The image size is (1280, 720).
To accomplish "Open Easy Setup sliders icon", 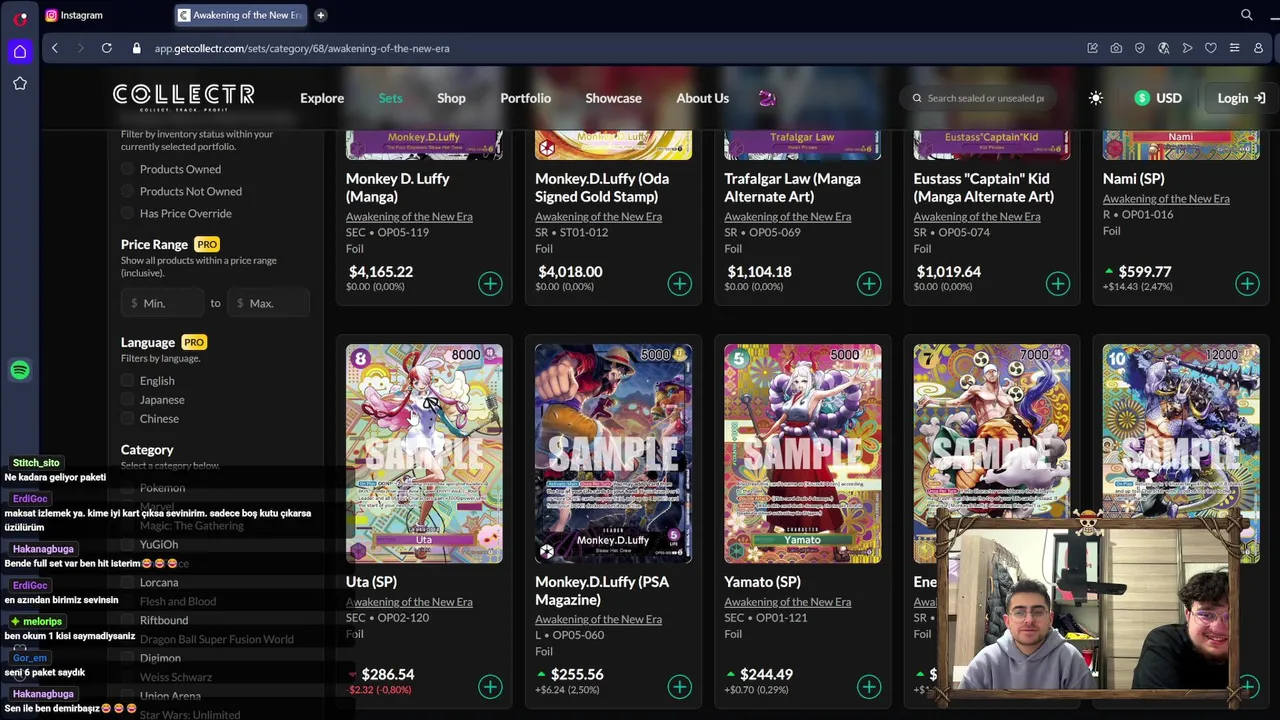I will coord(1234,48).
